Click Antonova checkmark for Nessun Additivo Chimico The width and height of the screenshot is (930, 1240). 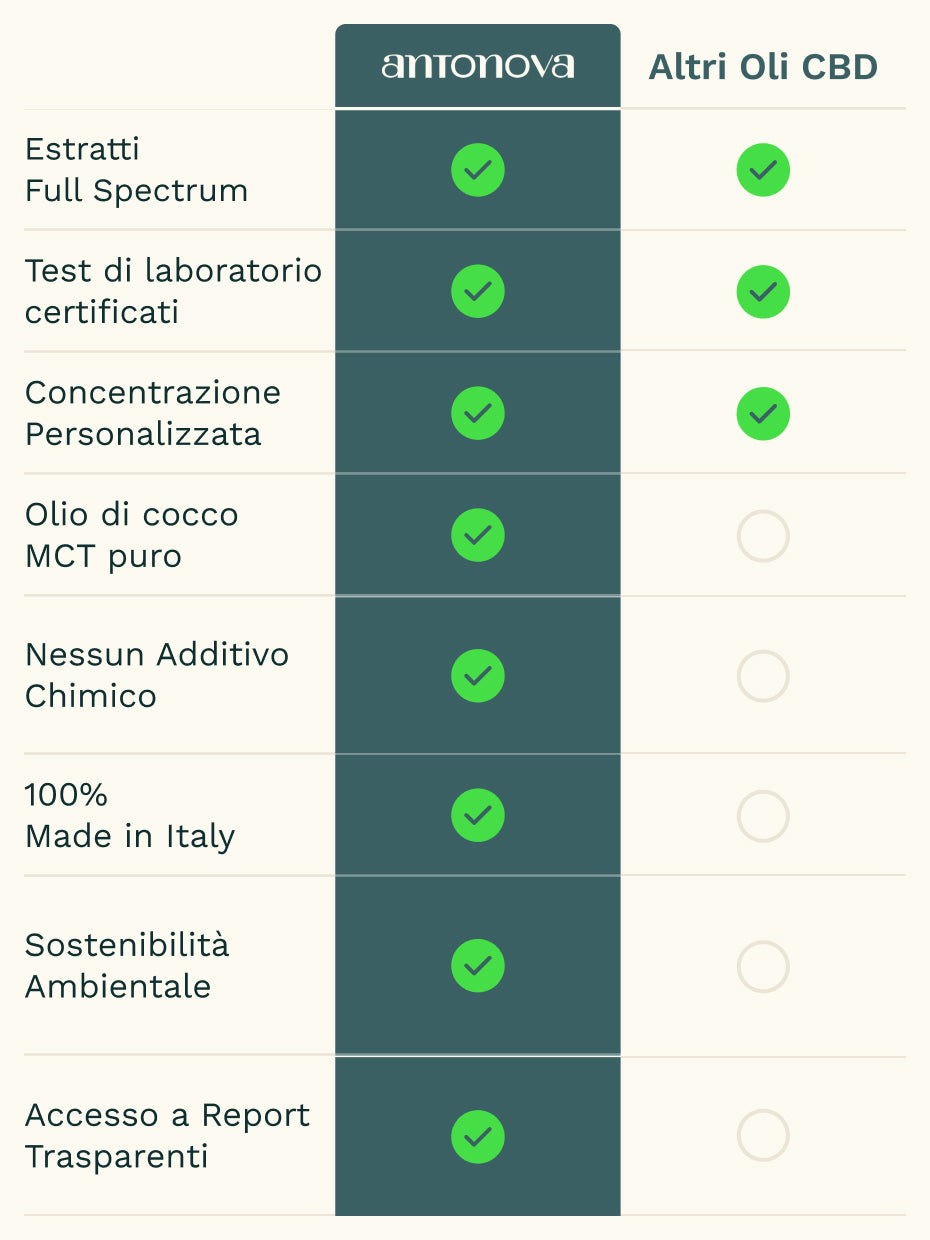point(478,676)
